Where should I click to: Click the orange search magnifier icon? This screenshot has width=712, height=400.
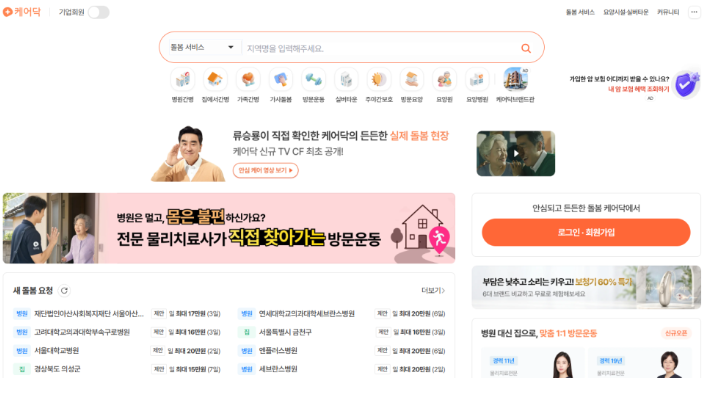click(x=526, y=48)
